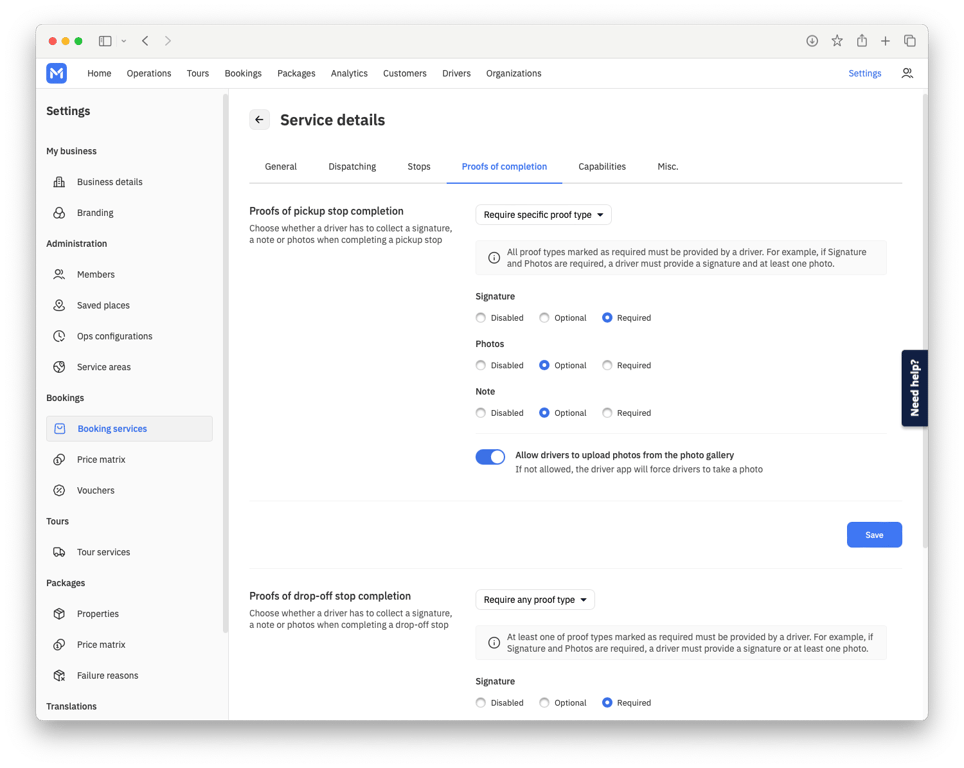Screen dimensions: 964x768
Task: Set pickup Signature to Optional
Action: 544,318
